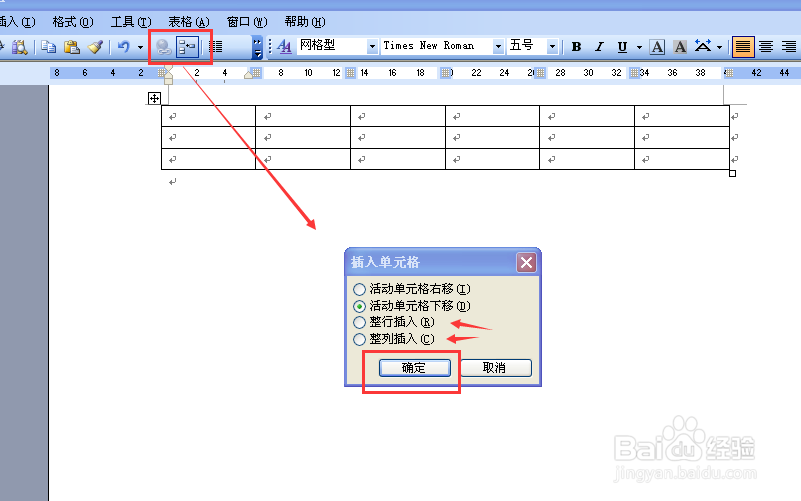Open the Styles and Formatting AA icon

point(284,47)
